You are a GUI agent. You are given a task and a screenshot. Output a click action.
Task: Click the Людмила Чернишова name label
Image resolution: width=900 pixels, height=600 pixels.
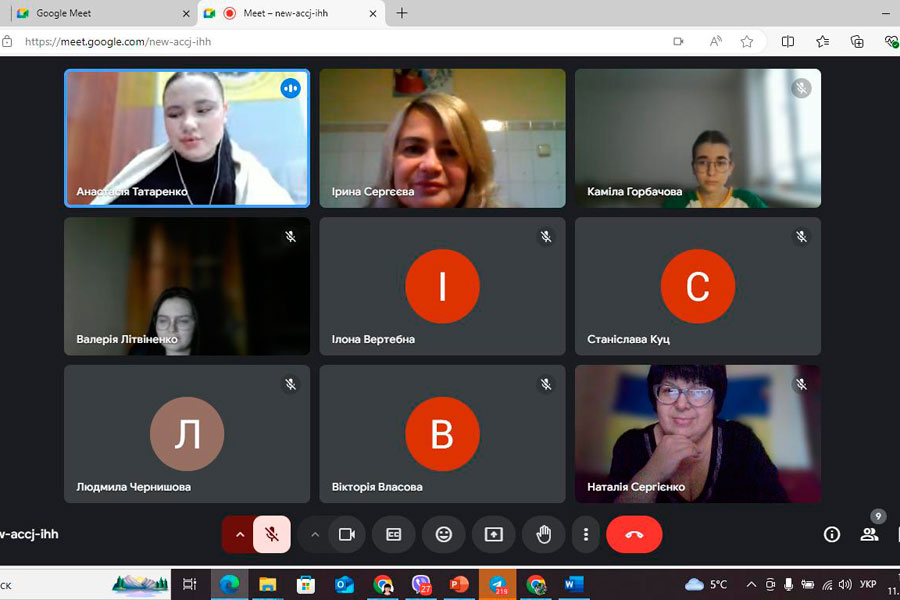pyautogui.click(x=134, y=487)
